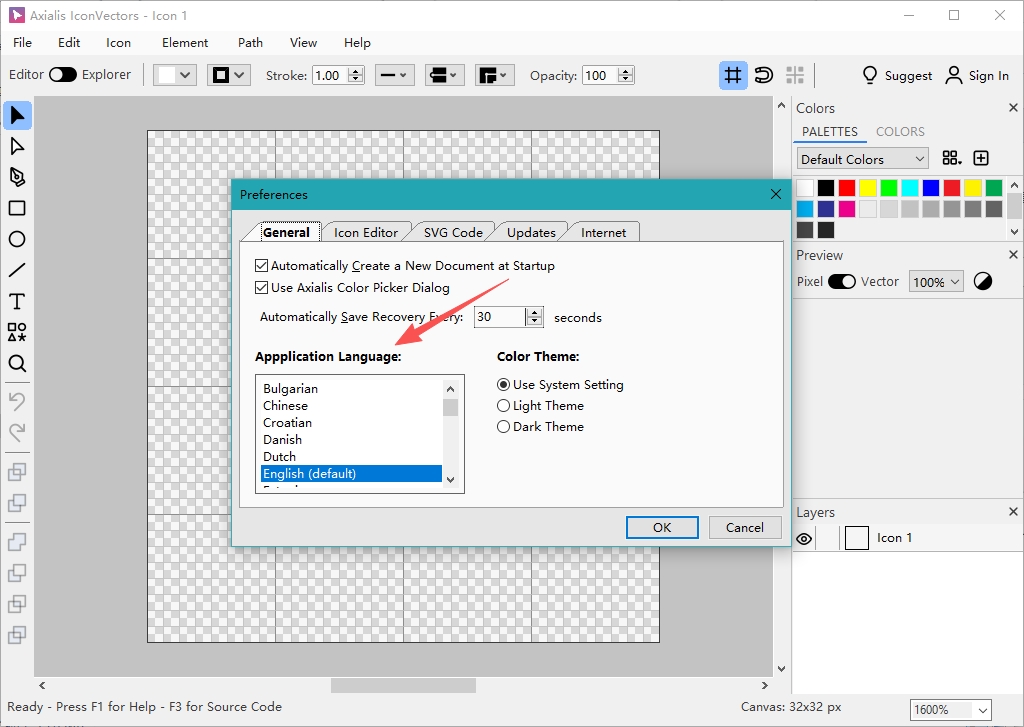Click Cancel in Preferences dialog
The width and height of the screenshot is (1024, 727).
[x=744, y=527]
